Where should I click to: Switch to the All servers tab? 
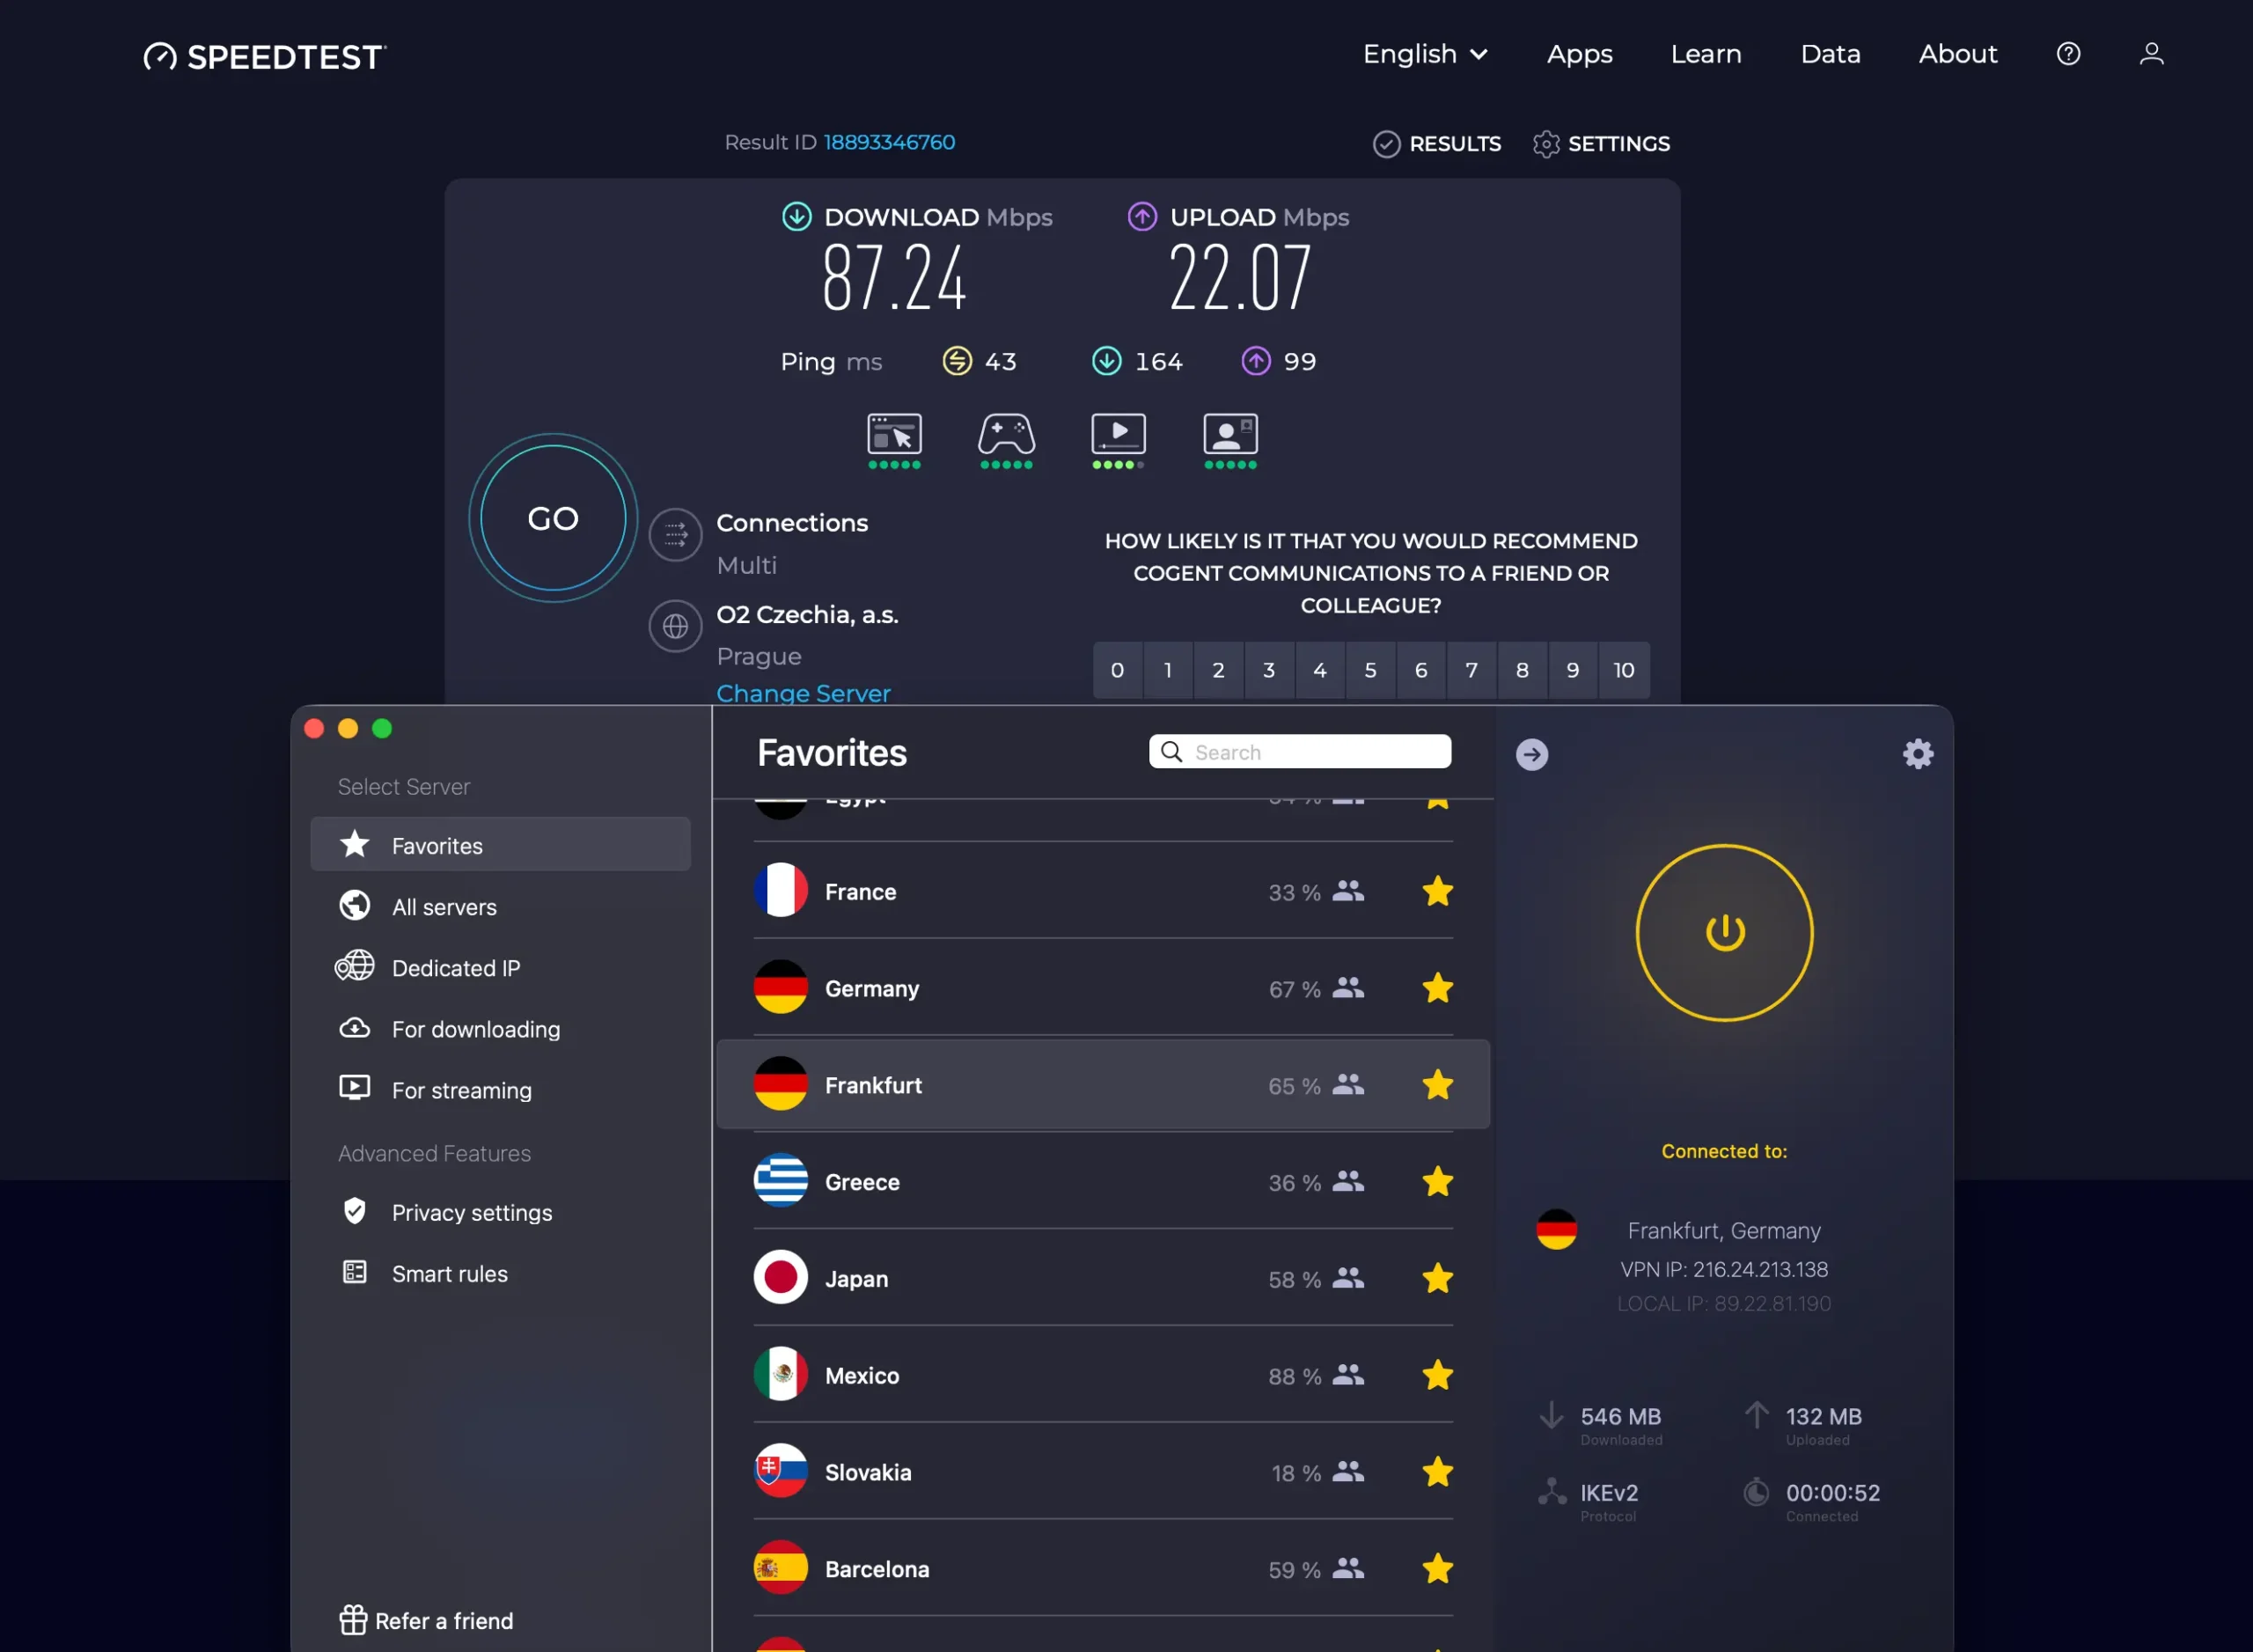click(443, 906)
